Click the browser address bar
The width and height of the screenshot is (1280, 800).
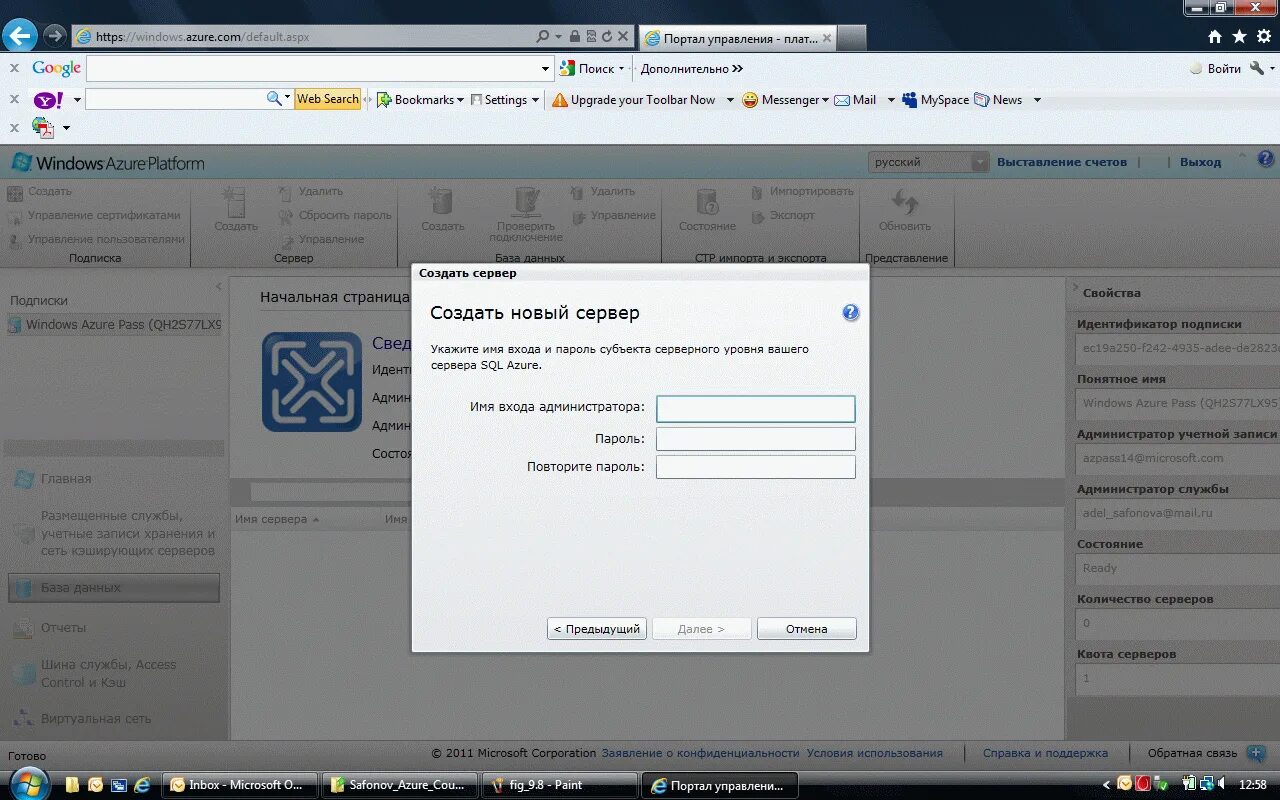tap(310, 37)
